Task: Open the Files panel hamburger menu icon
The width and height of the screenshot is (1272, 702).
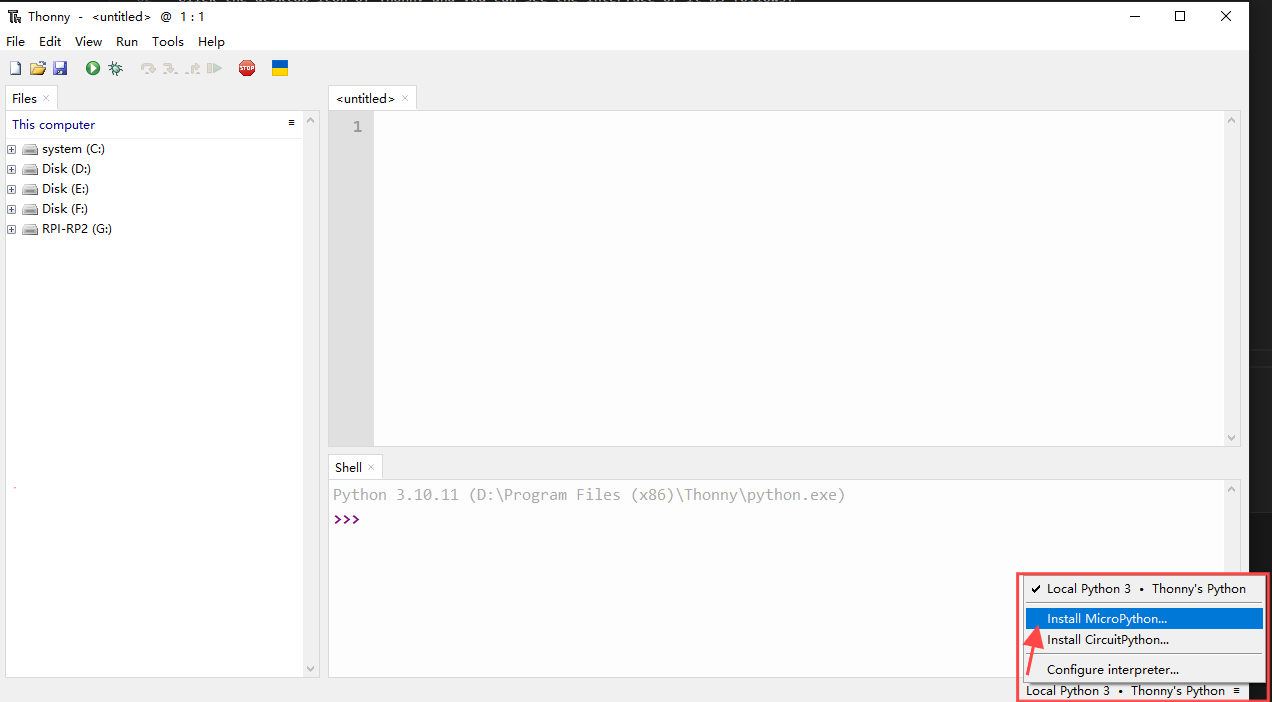Action: [x=292, y=122]
